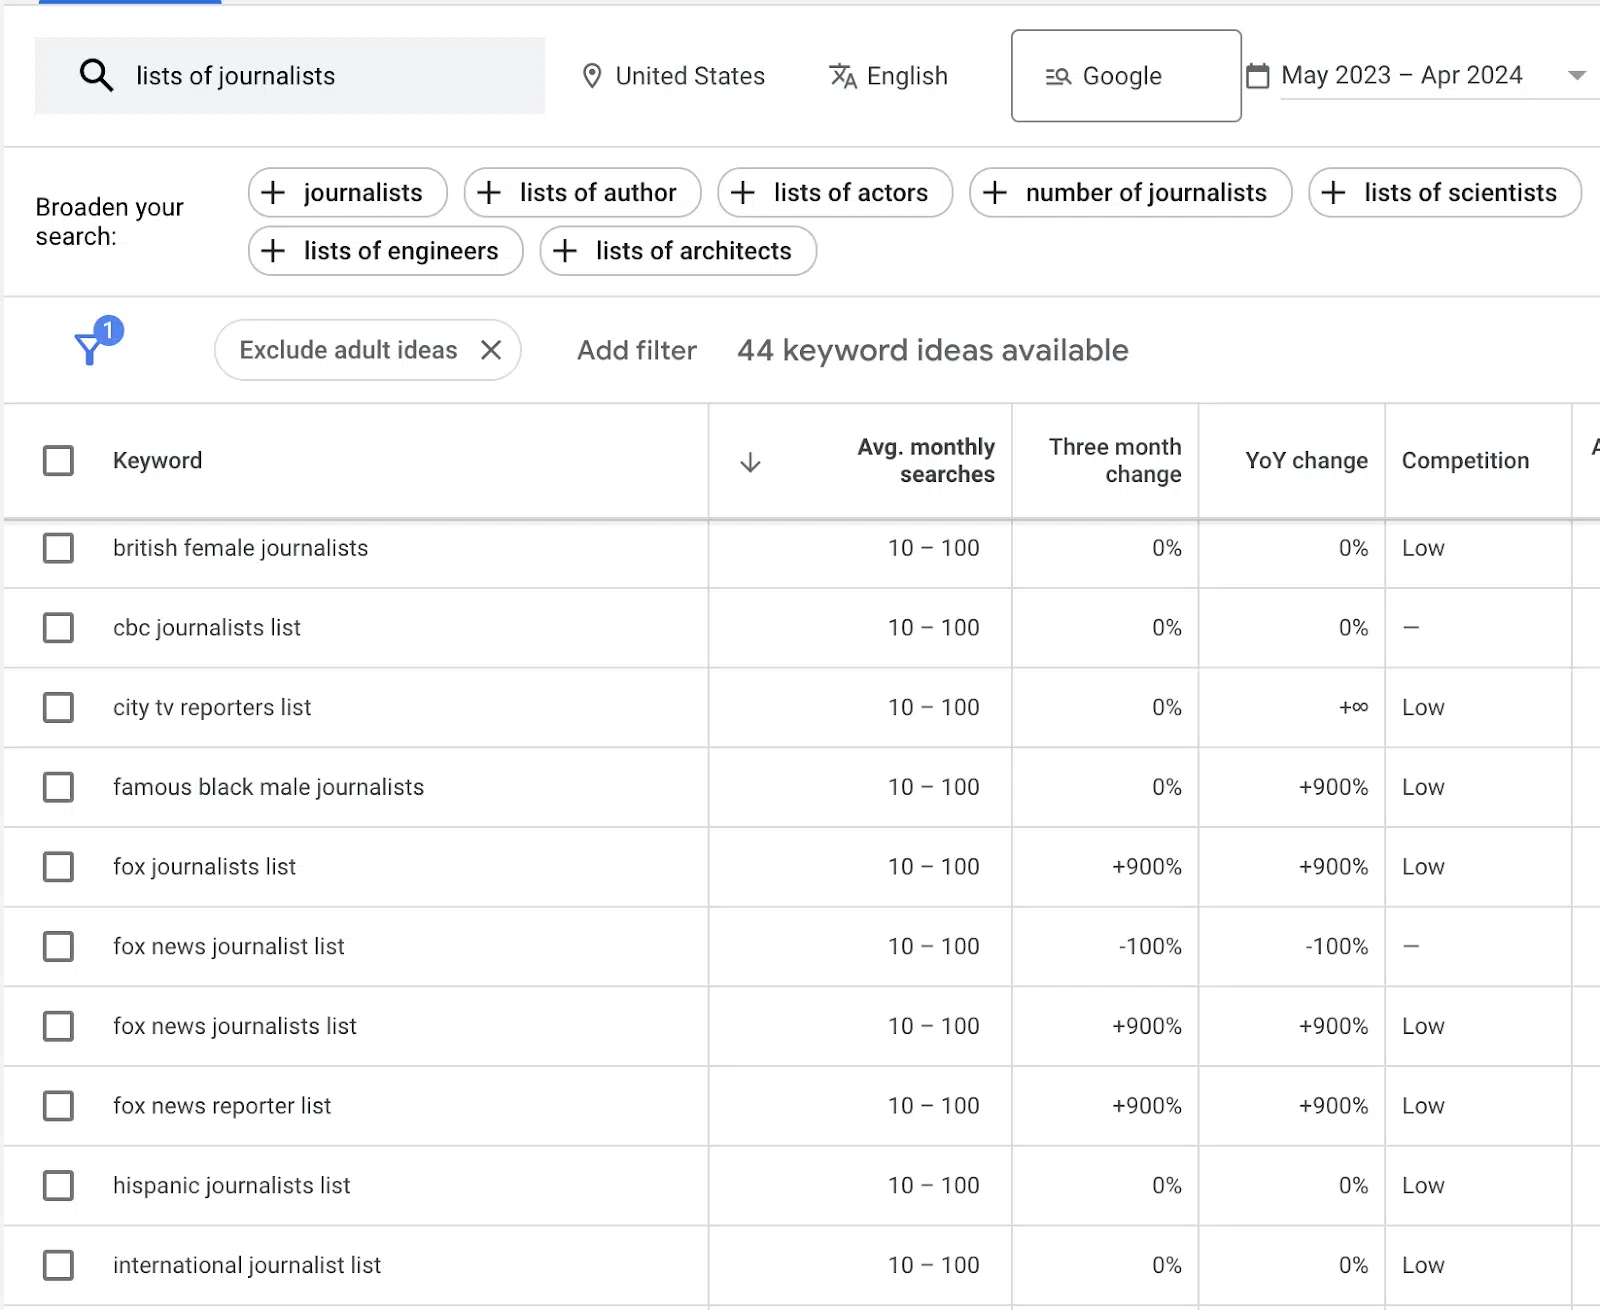Click keyword 'cbc journalists list'
Viewport: 1600px width, 1310px height.
(x=207, y=628)
